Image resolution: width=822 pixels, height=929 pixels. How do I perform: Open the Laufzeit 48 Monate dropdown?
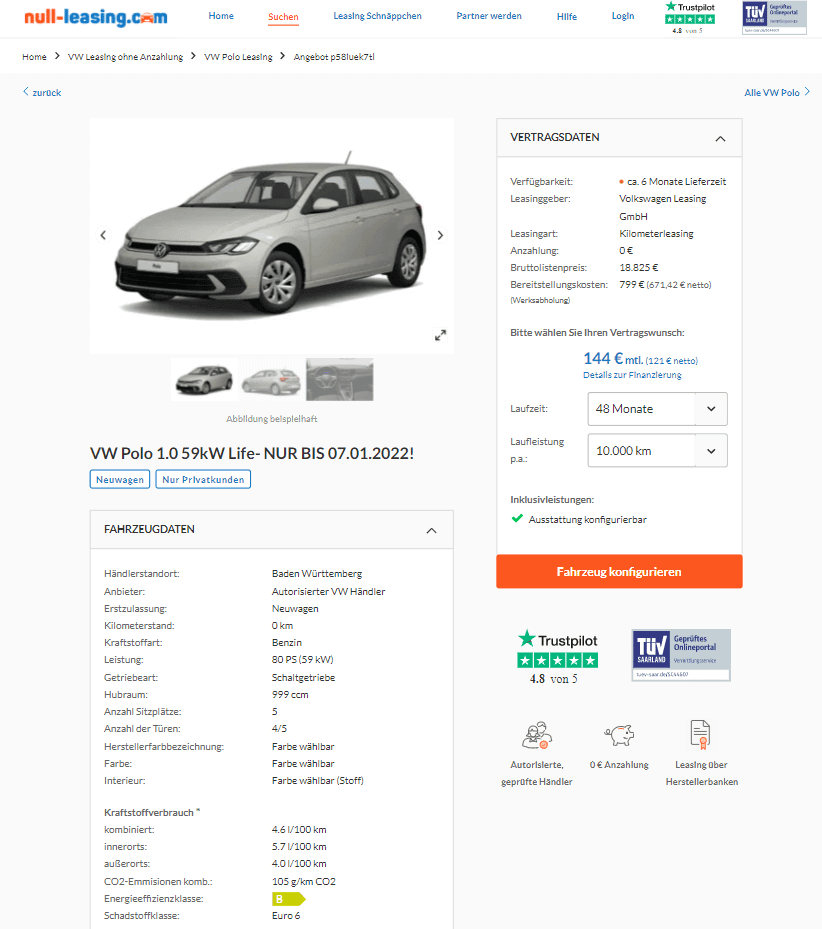pos(657,409)
